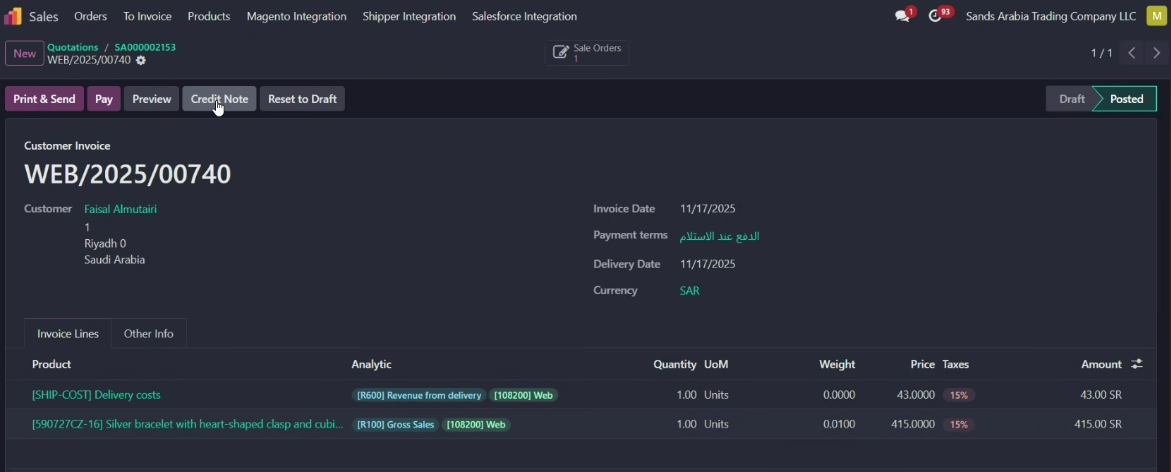Open the Products menu
This screenshot has height=472, width=1171.
(x=209, y=16)
